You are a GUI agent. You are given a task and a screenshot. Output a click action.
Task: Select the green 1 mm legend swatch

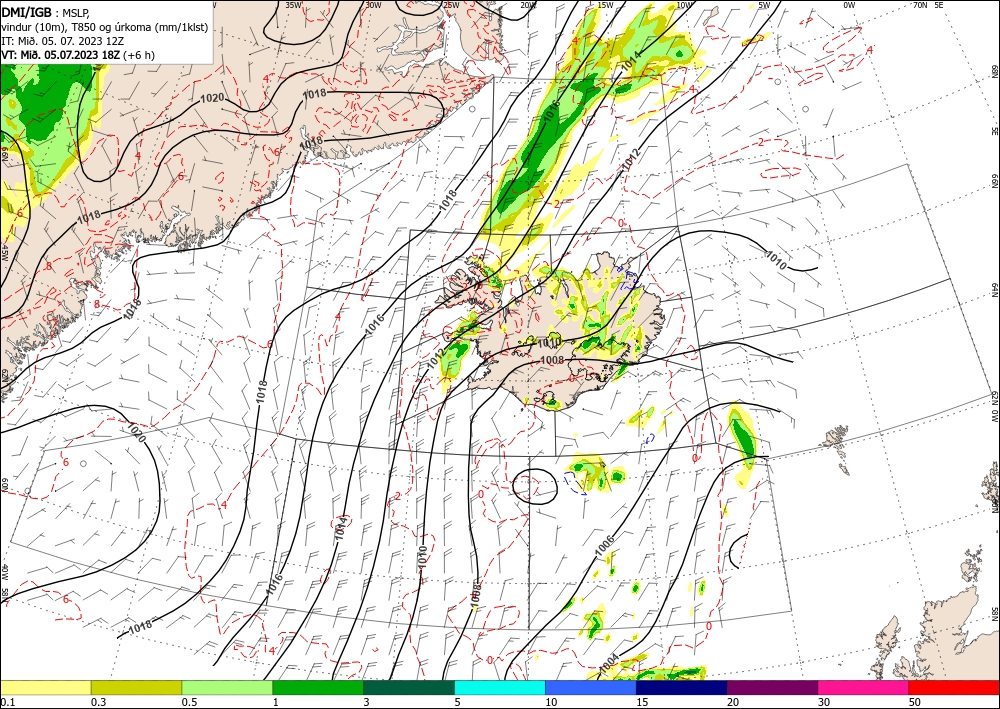pyautogui.click(x=318, y=687)
